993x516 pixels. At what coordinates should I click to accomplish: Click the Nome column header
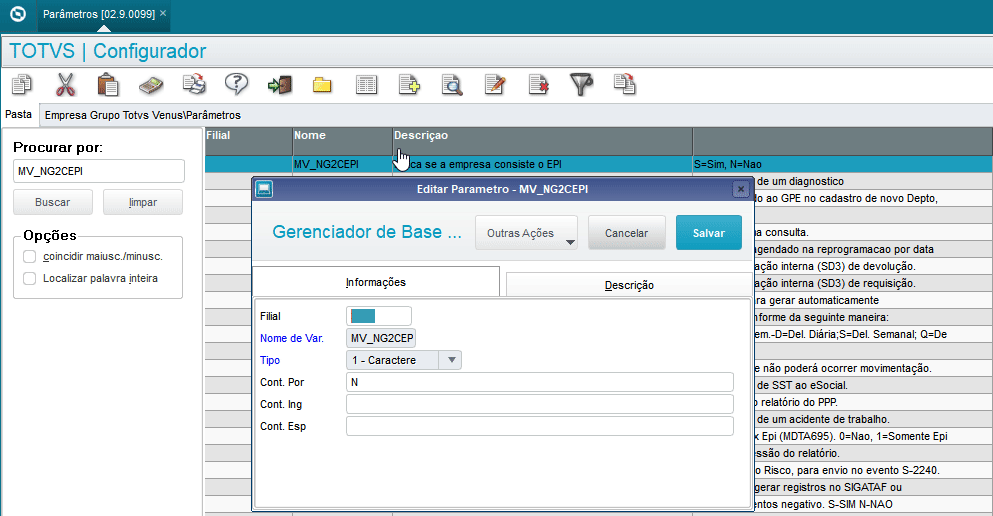[x=342, y=141]
